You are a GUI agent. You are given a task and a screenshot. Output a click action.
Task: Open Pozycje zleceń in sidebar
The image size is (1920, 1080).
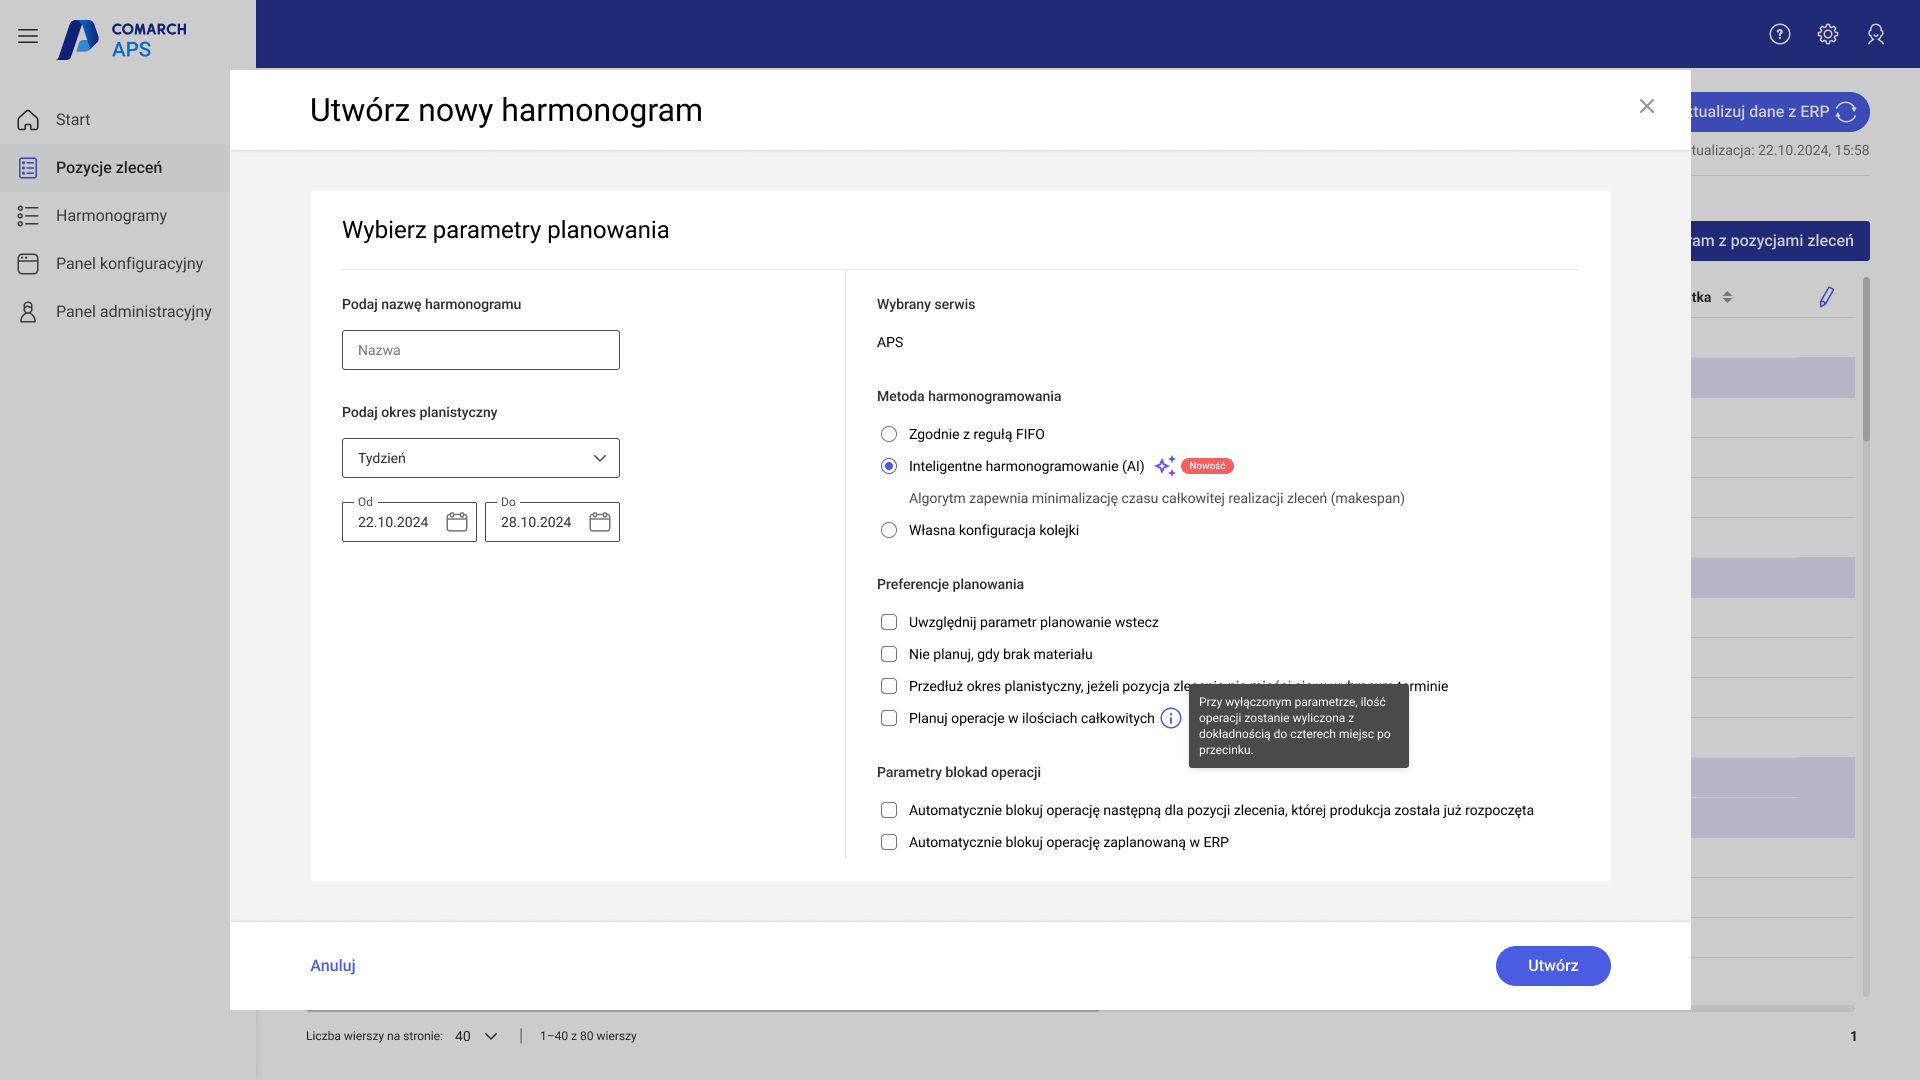(x=115, y=168)
